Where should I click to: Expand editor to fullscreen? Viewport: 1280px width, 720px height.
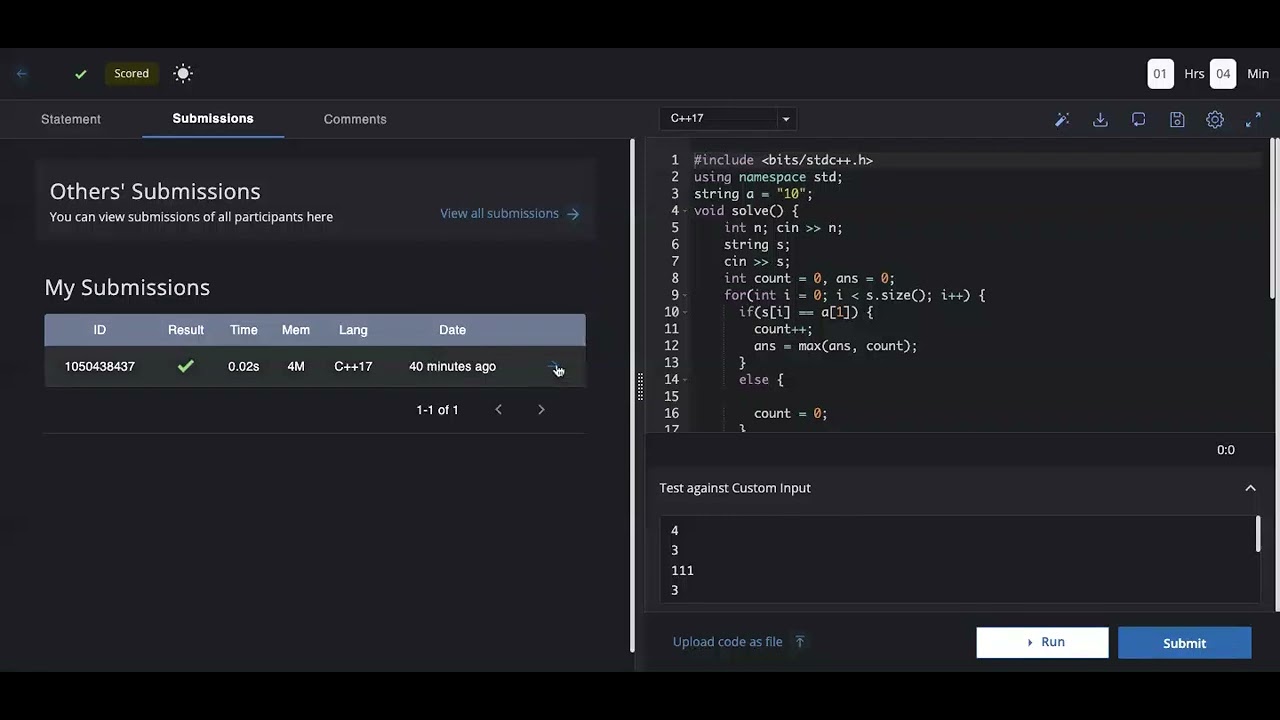(1253, 119)
